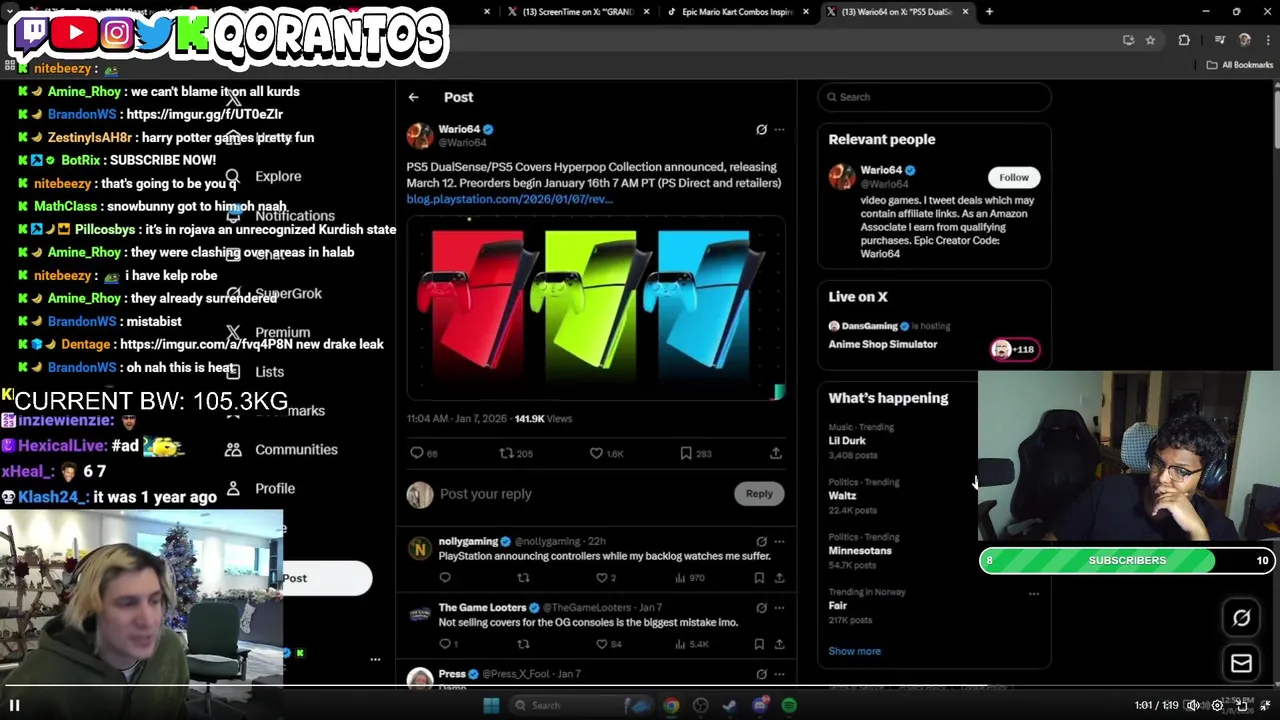Open All Bookmarks folder
The width and height of the screenshot is (1280, 720).
(1239, 65)
